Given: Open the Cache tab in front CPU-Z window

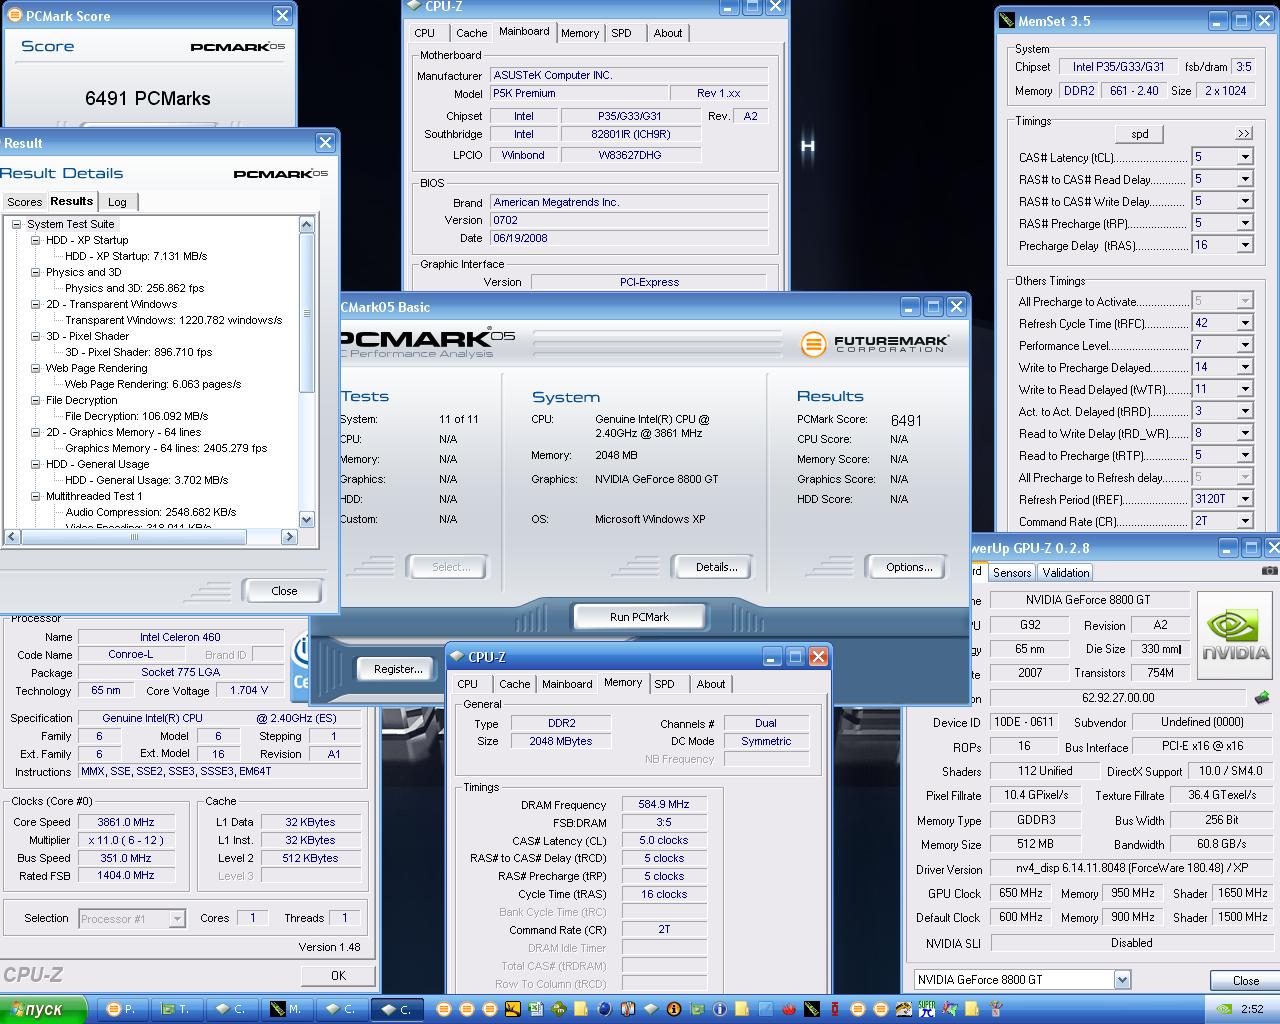Looking at the screenshot, I should tap(514, 684).
